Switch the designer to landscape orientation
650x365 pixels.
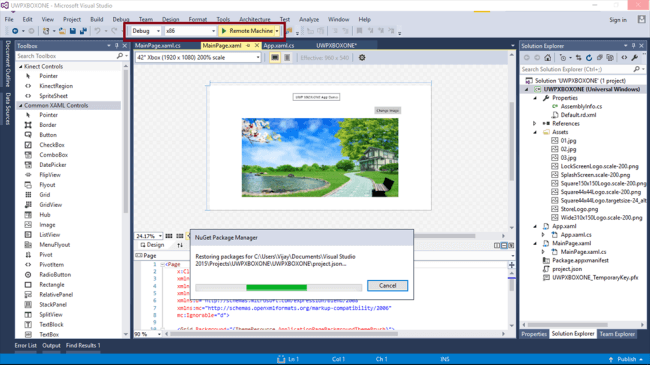(275, 58)
